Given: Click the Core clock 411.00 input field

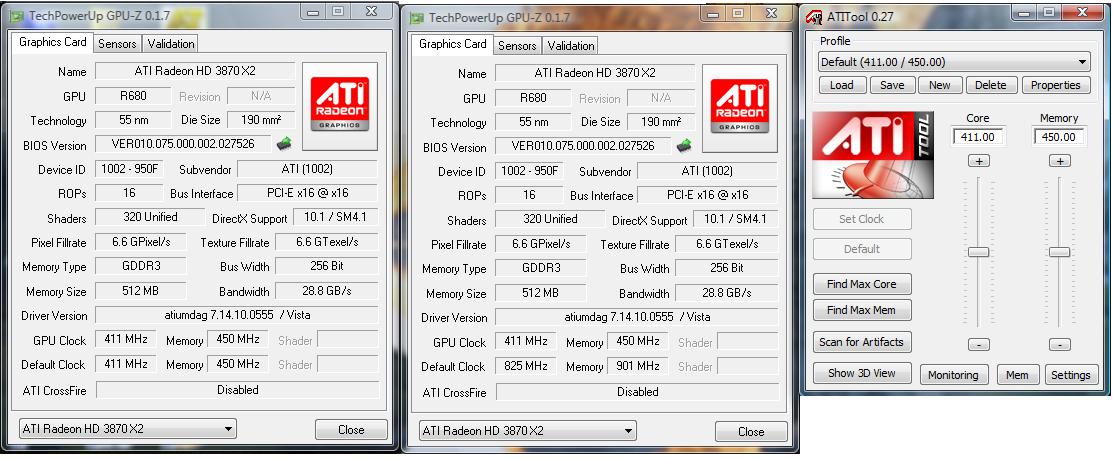Looking at the screenshot, I should 978,136.
